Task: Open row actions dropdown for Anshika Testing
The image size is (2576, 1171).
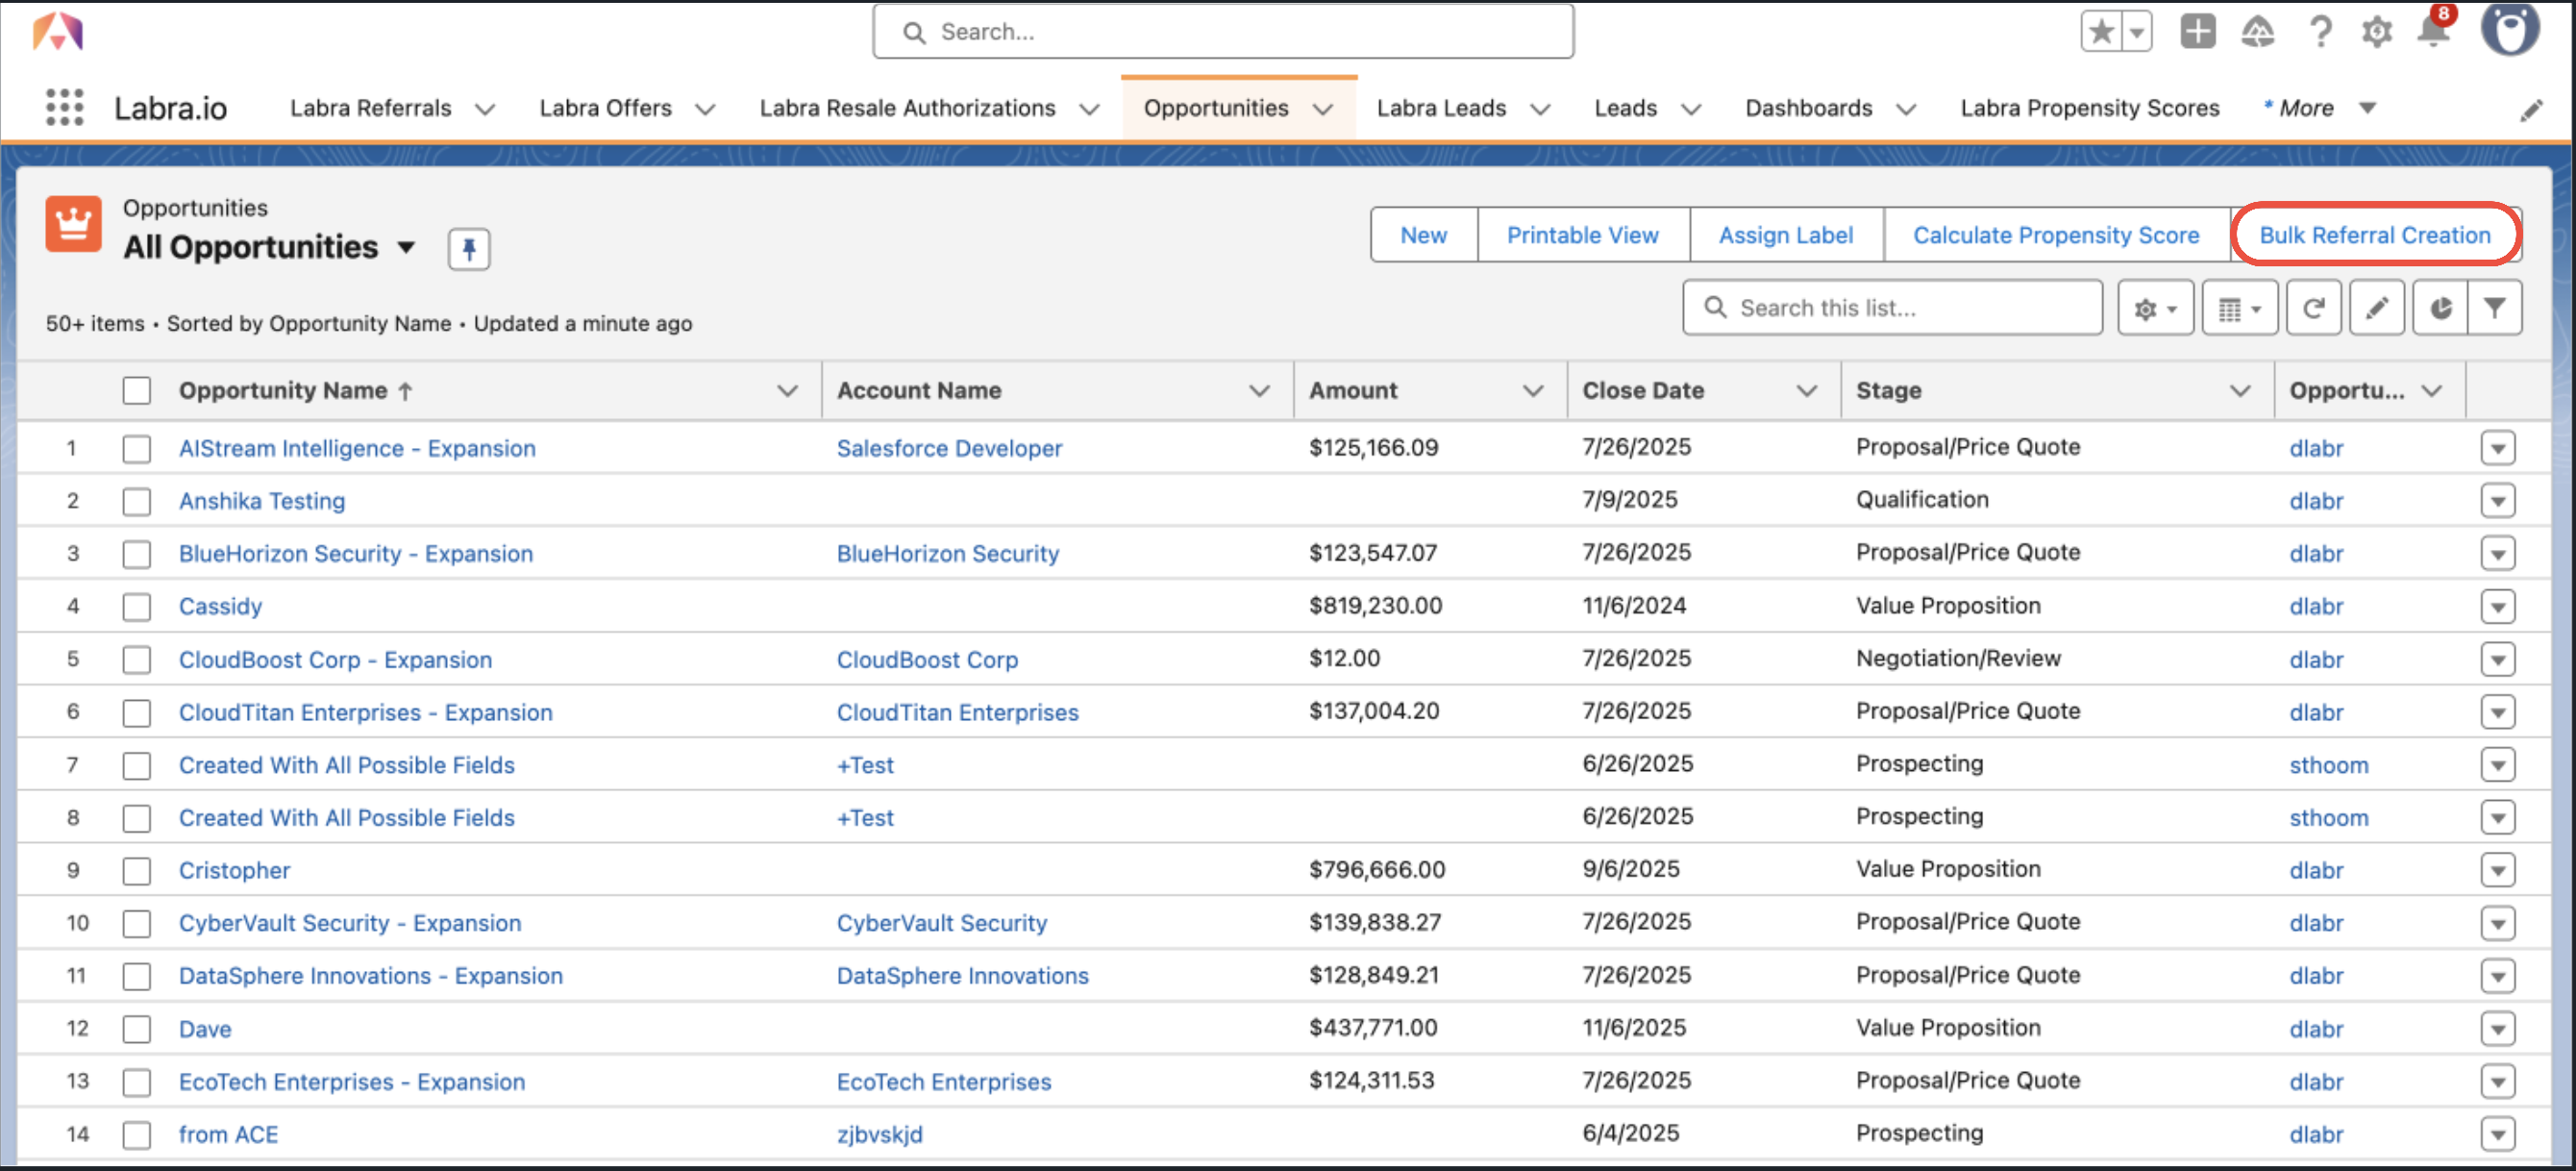Action: coord(2497,500)
